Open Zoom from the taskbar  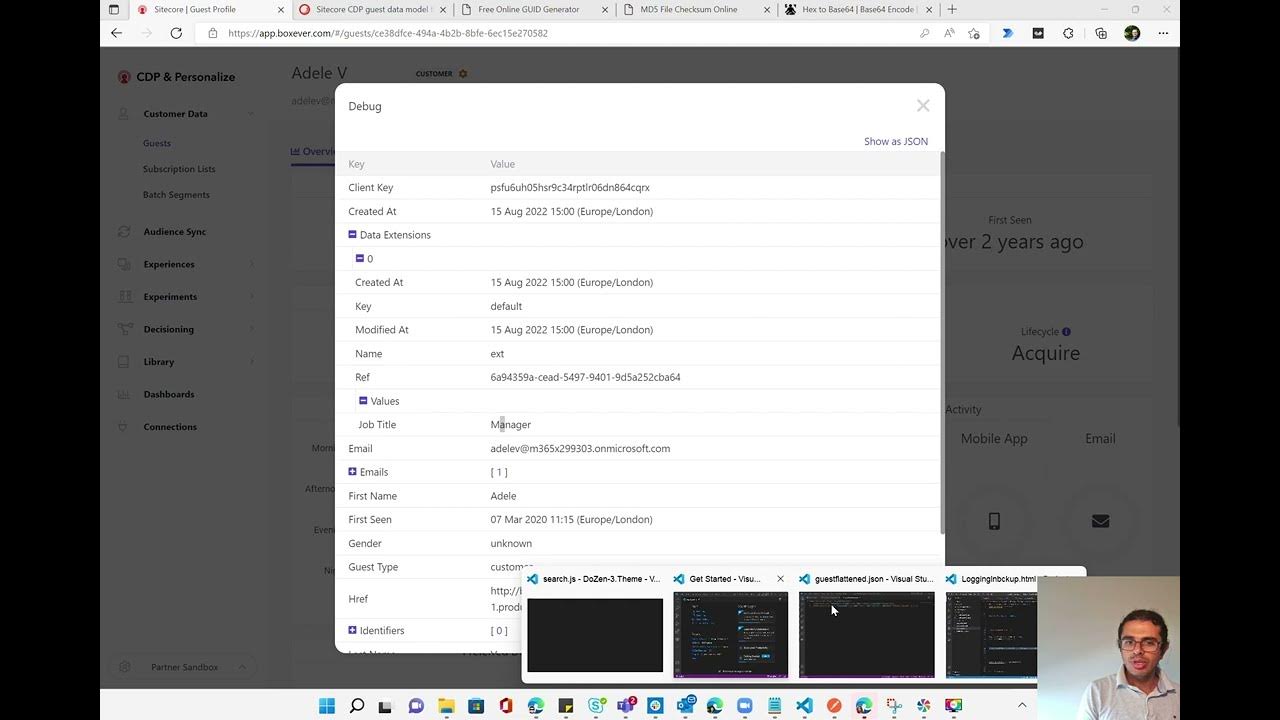coord(744,706)
